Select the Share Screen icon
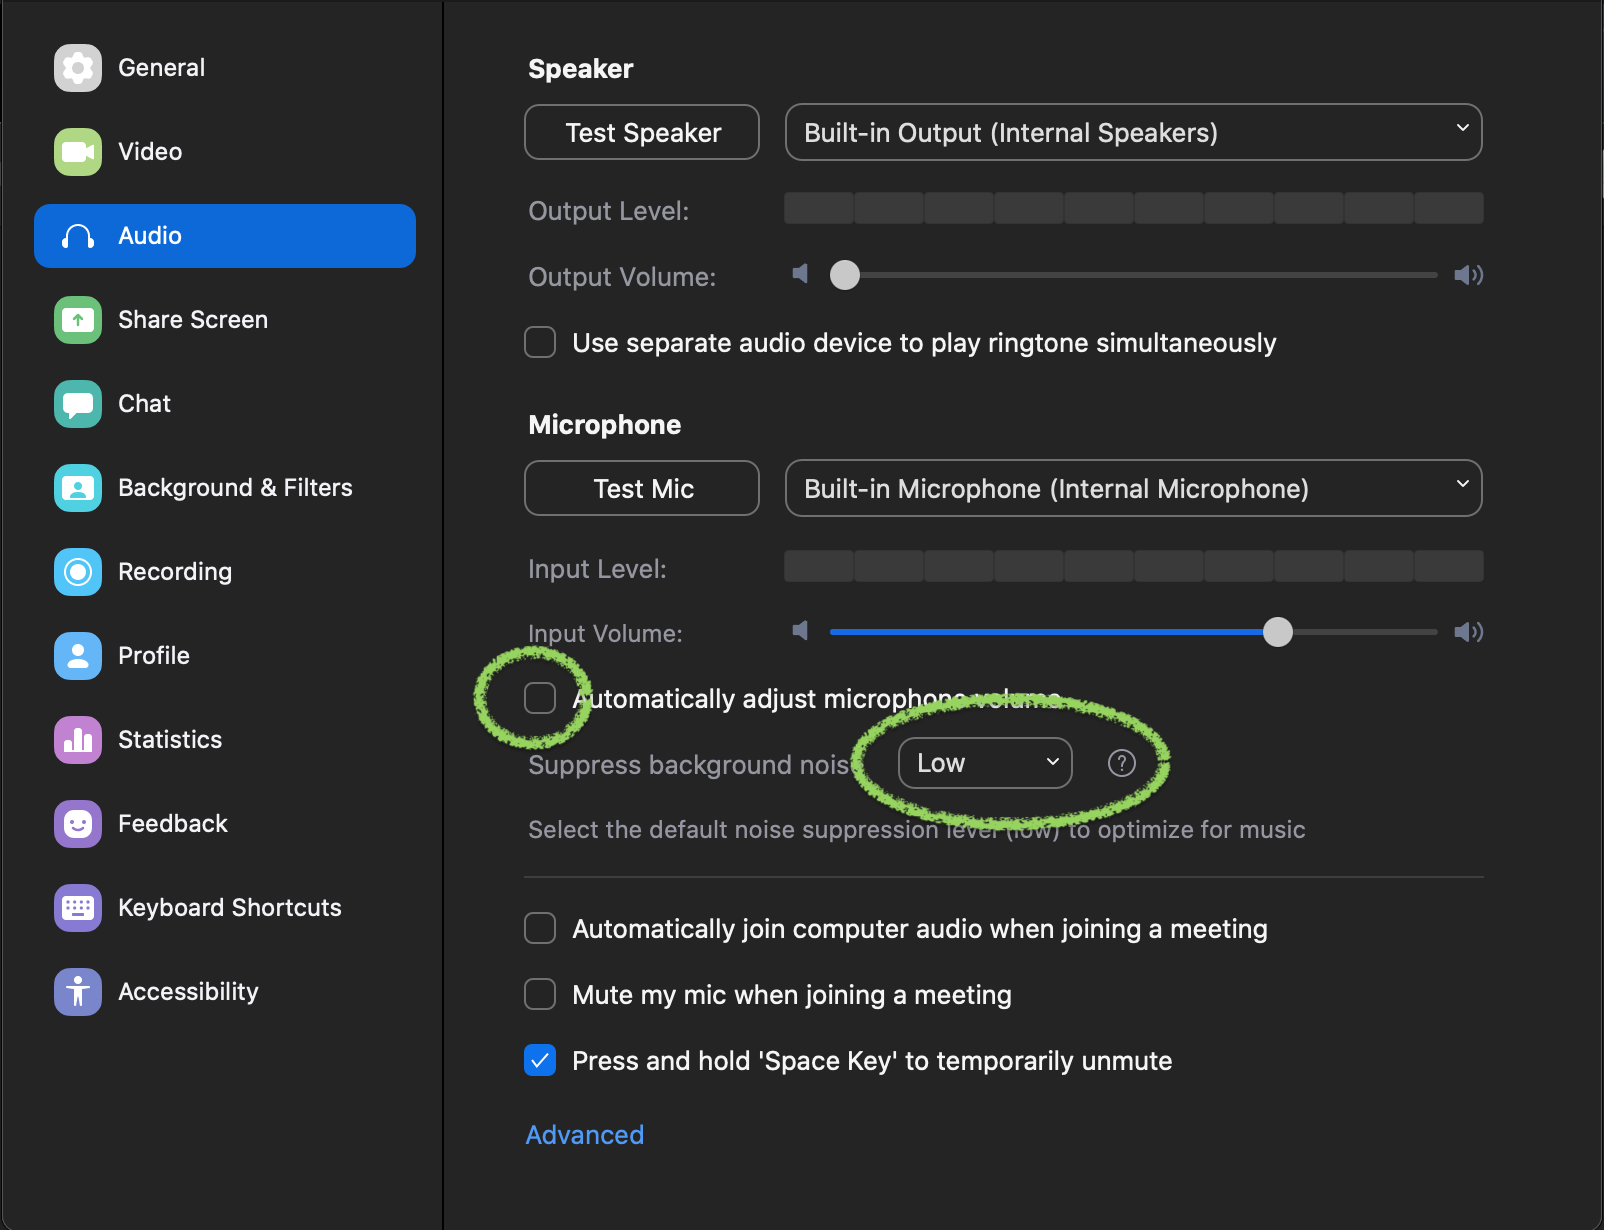The image size is (1604, 1230). click(x=78, y=320)
